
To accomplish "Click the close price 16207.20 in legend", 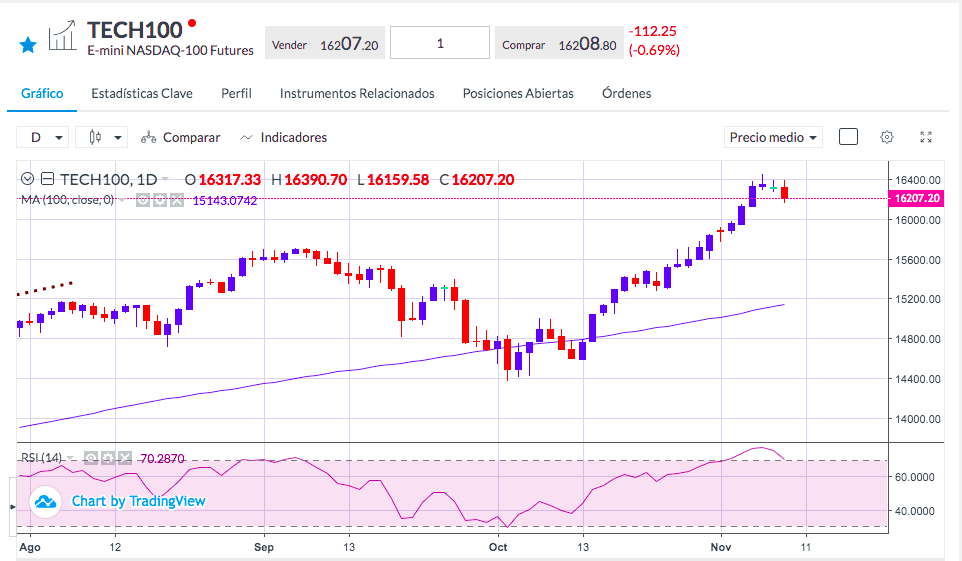I will [483, 180].
